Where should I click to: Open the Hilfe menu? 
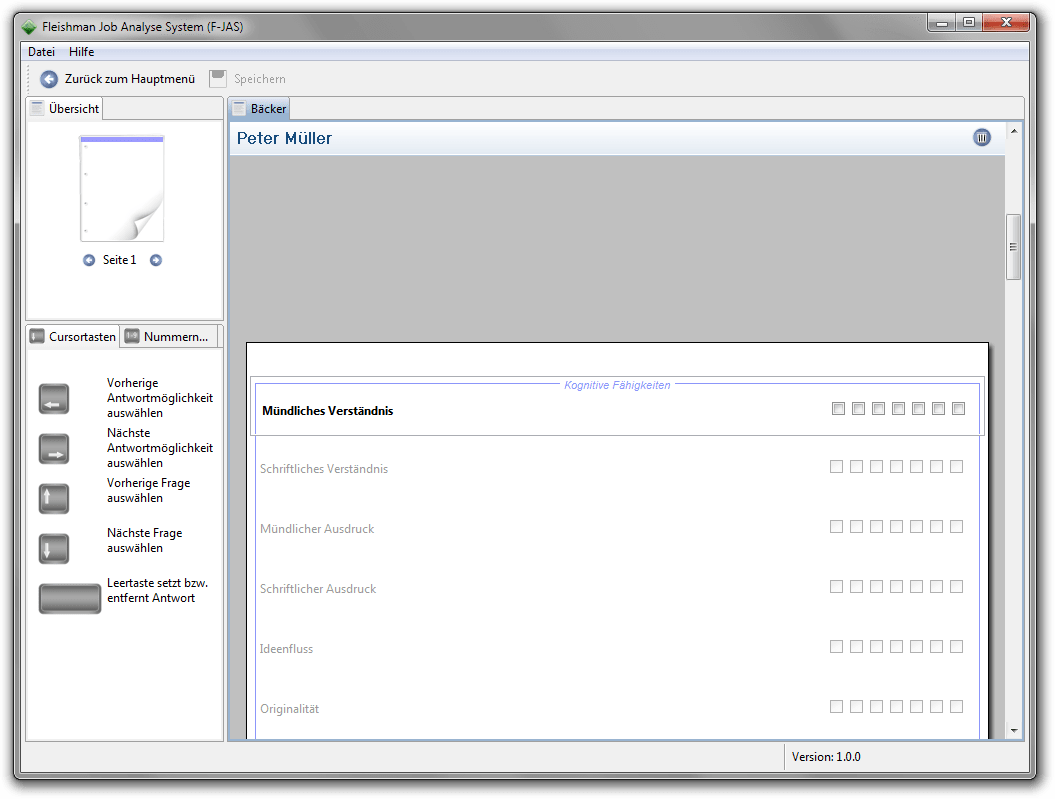point(81,51)
